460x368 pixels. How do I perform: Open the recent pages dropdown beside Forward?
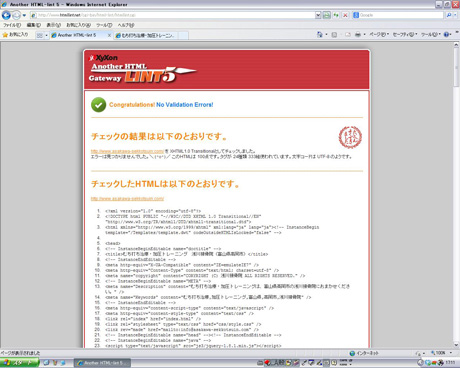[24, 15]
